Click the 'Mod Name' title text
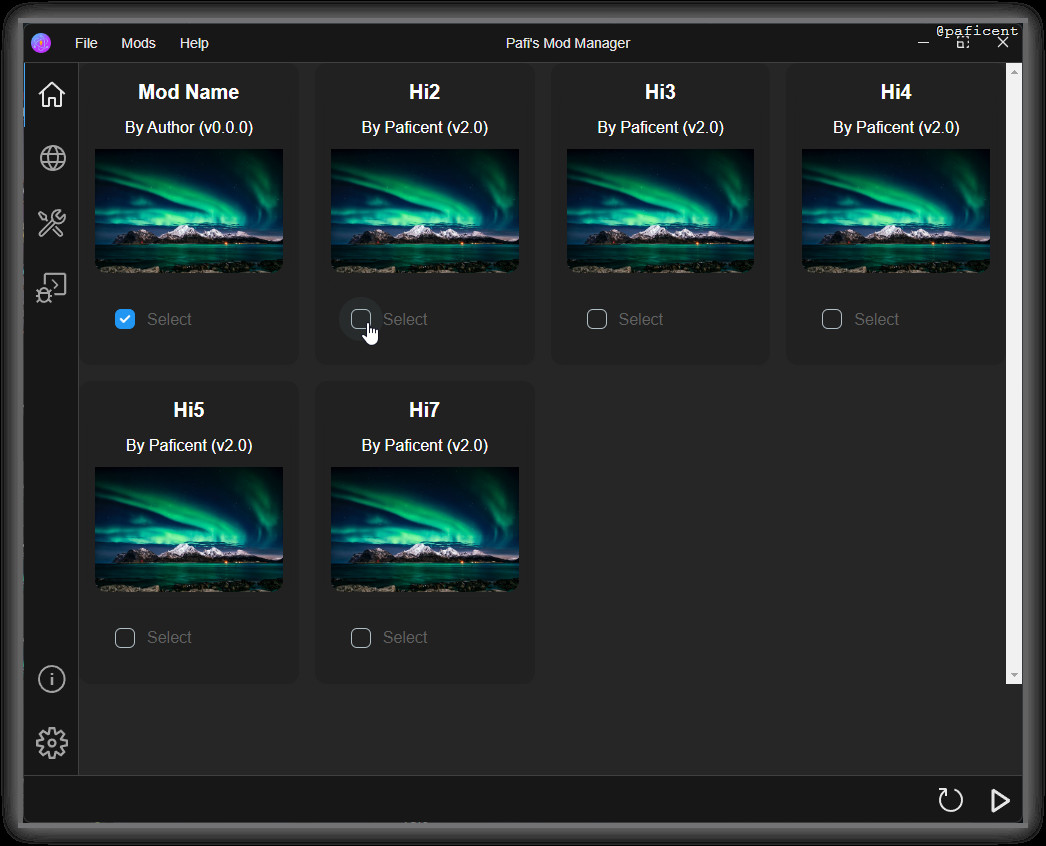 (x=189, y=92)
